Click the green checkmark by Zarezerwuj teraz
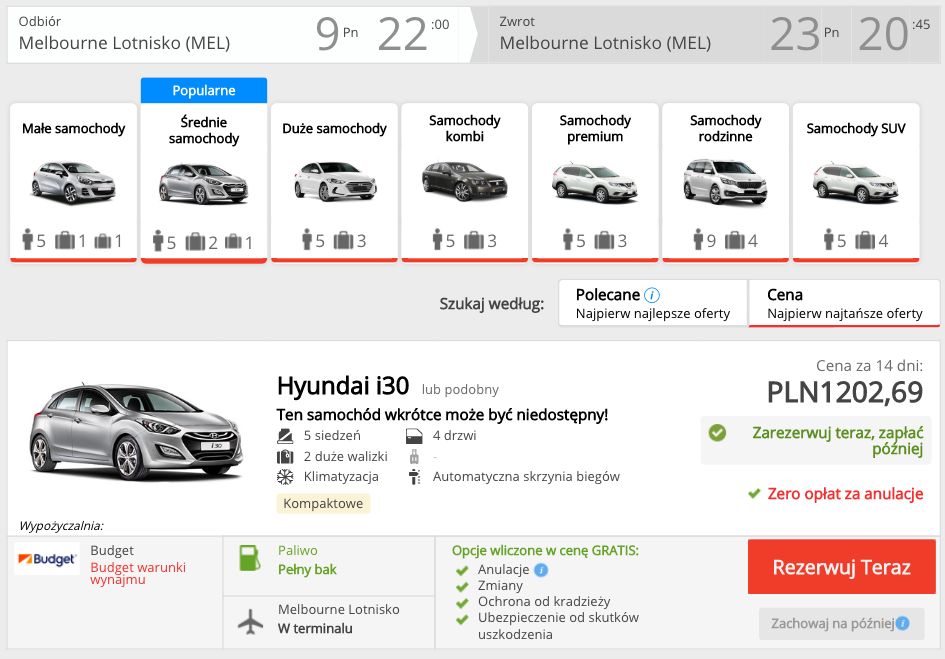Screen dimensions: 945x659 pyautogui.click(x=717, y=433)
